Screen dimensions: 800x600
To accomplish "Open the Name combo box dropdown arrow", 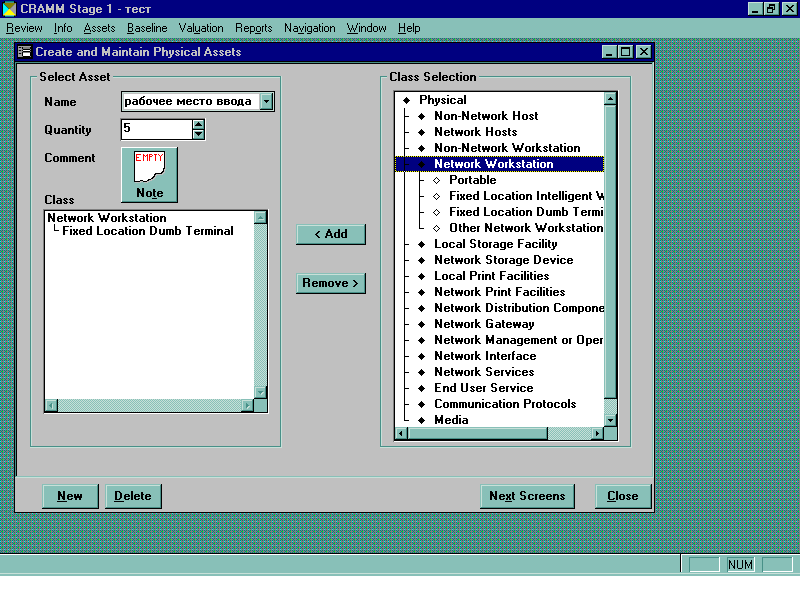I will 267,102.
